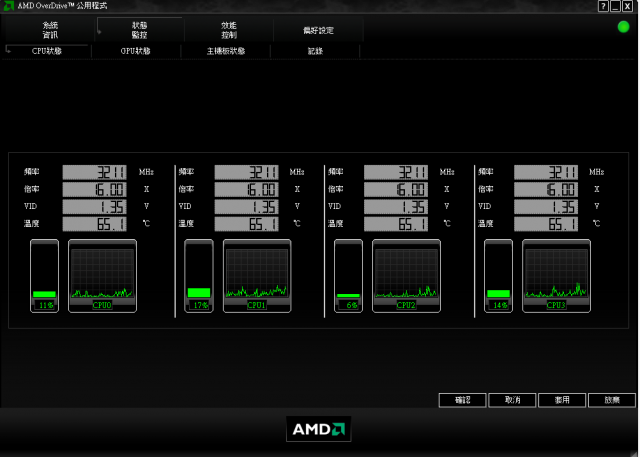Click CPU3 VID field showing 1.35
The image size is (640, 457).
point(546,206)
